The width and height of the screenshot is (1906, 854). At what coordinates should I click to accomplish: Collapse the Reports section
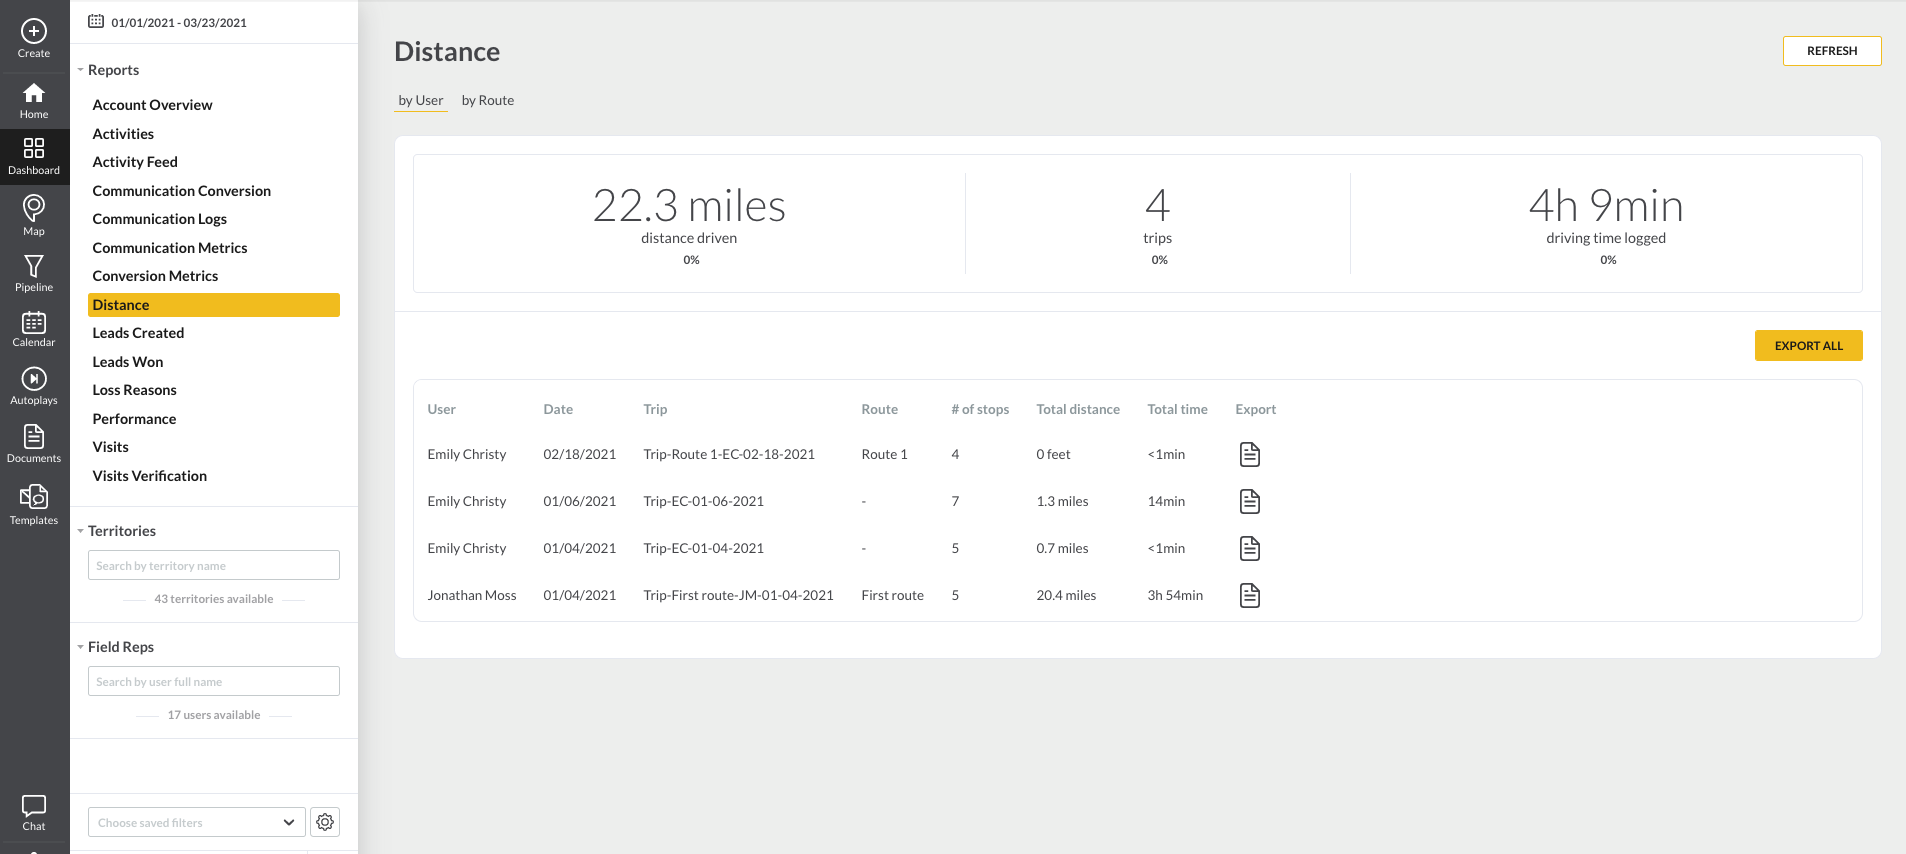coord(81,70)
